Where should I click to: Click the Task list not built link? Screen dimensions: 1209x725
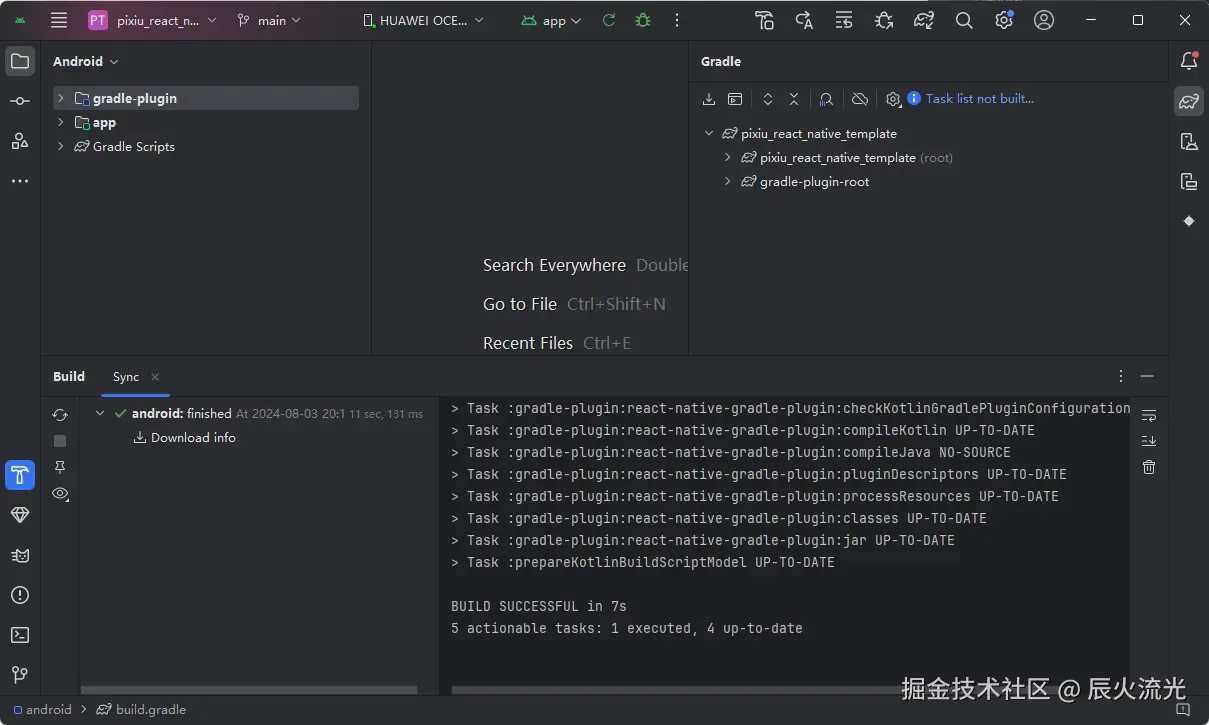click(980, 98)
